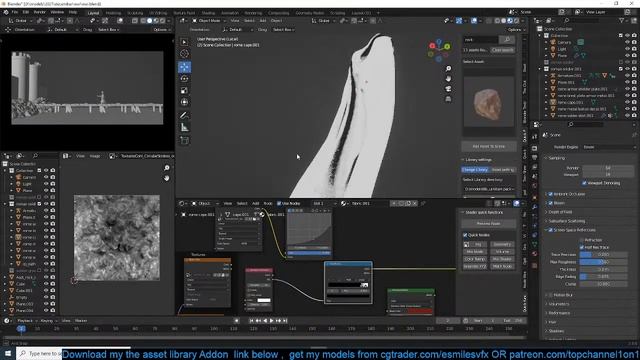This screenshot has width=640, height=360.
Task: Click the viewport pan hand icon
Action: tap(448, 78)
